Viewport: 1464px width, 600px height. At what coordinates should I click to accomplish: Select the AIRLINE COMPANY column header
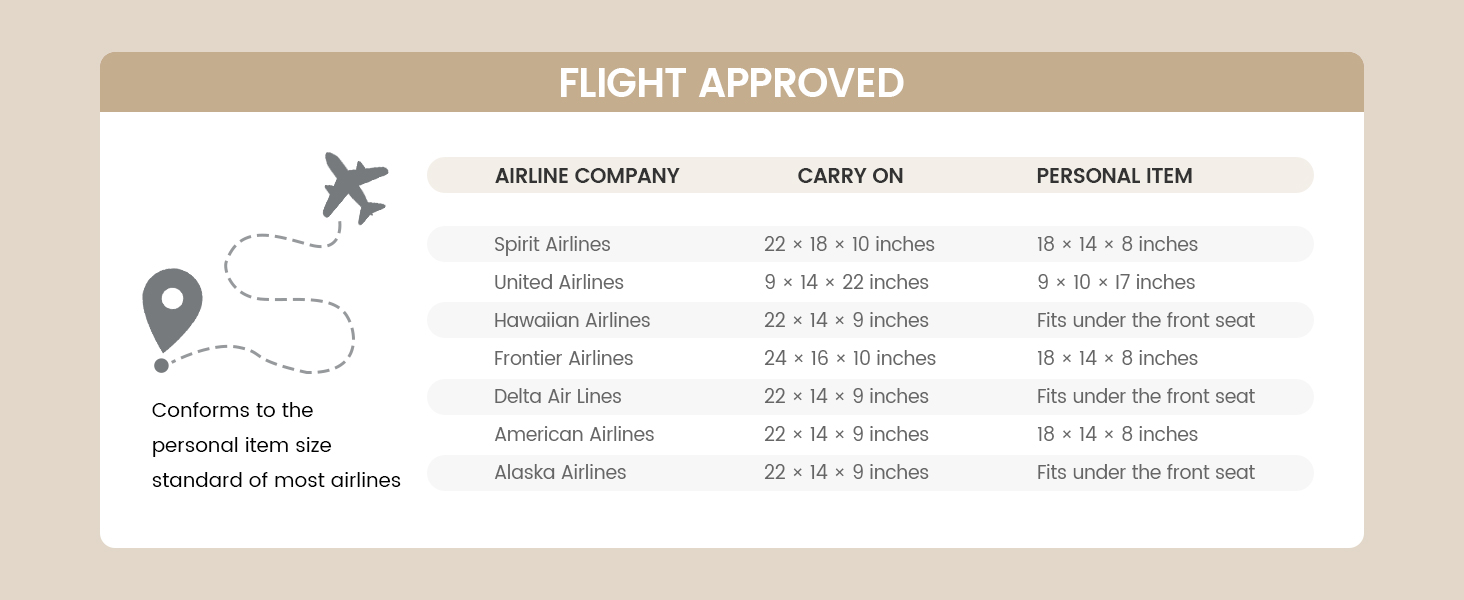[x=587, y=176]
